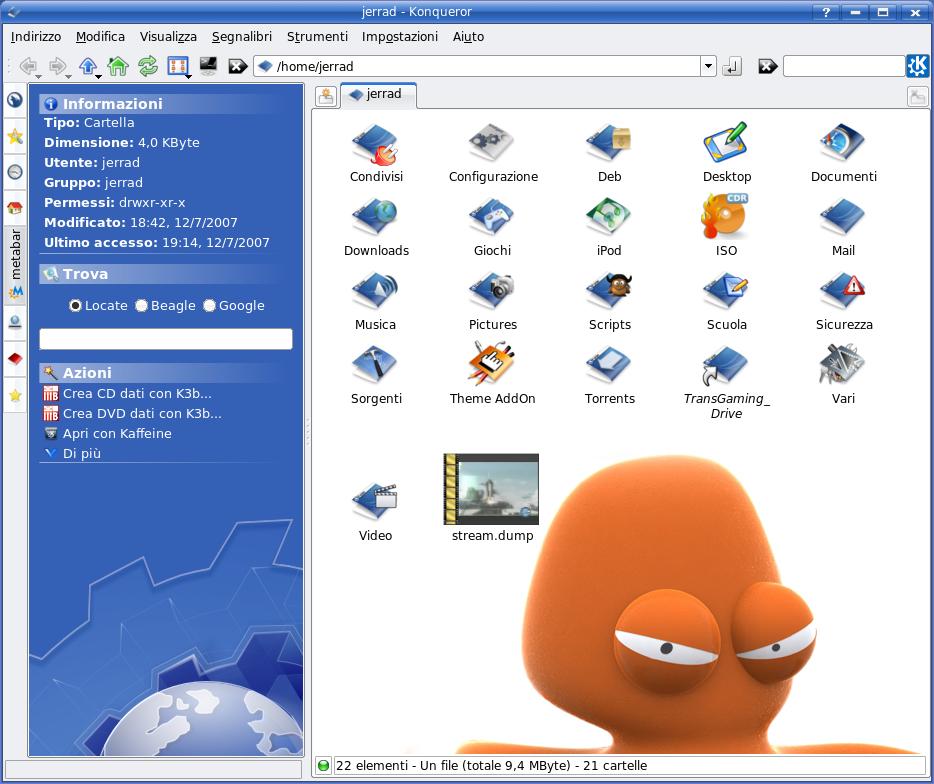934x784 pixels.
Task: Go up one directory level
Action: [88, 66]
